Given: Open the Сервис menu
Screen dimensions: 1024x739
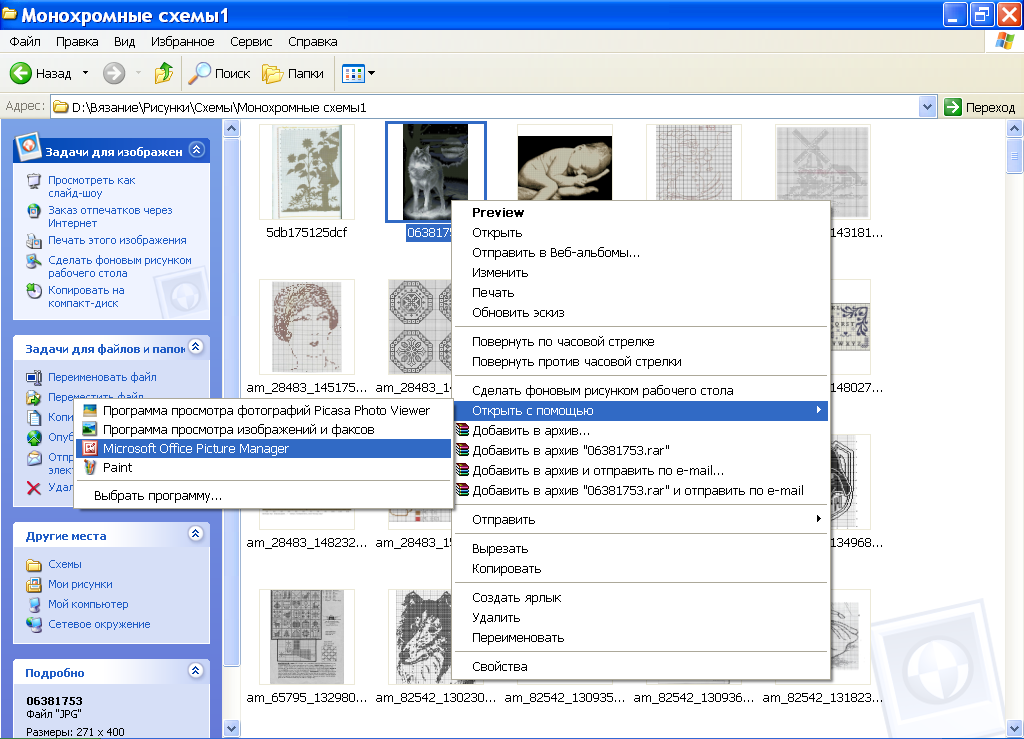Looking at the screenshot, I should point(251,41).
